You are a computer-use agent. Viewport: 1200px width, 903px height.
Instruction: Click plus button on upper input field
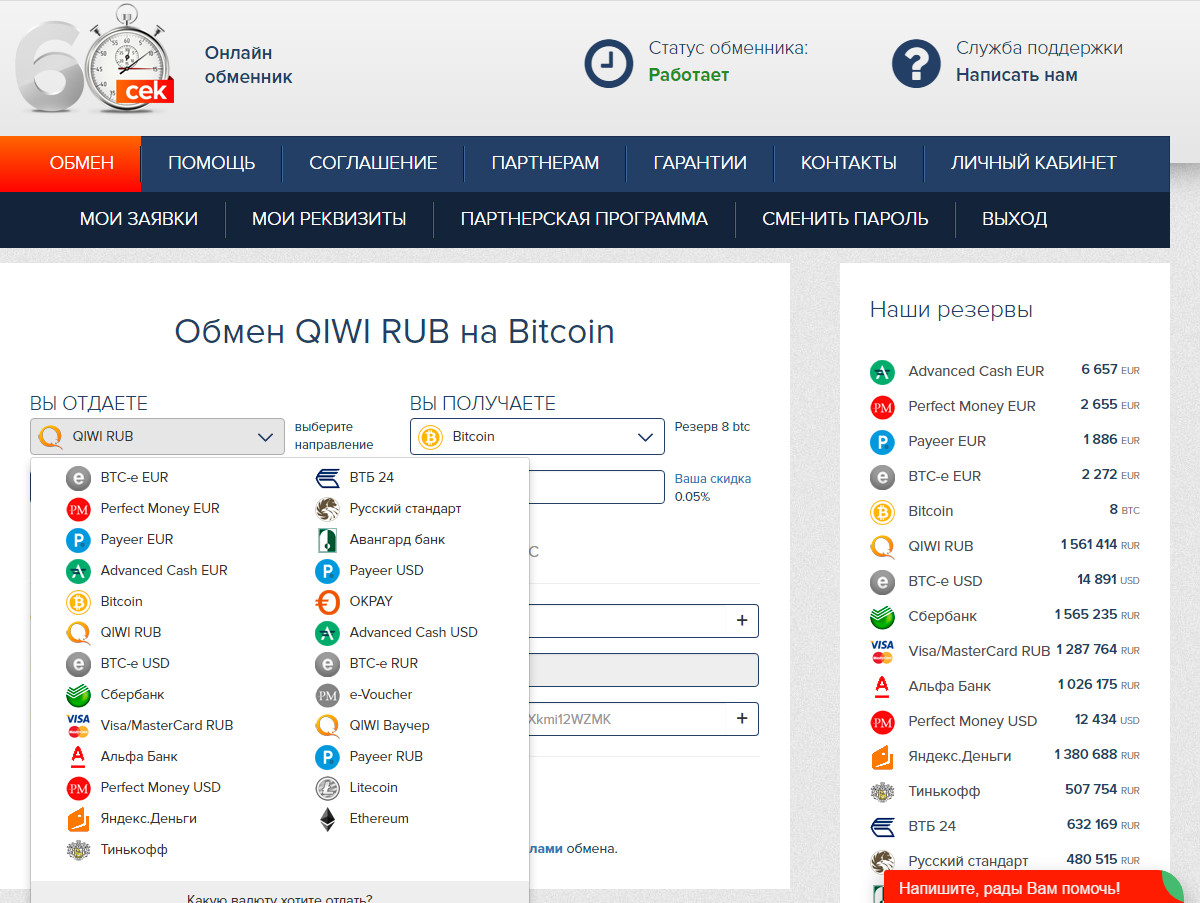pos(742,621)
